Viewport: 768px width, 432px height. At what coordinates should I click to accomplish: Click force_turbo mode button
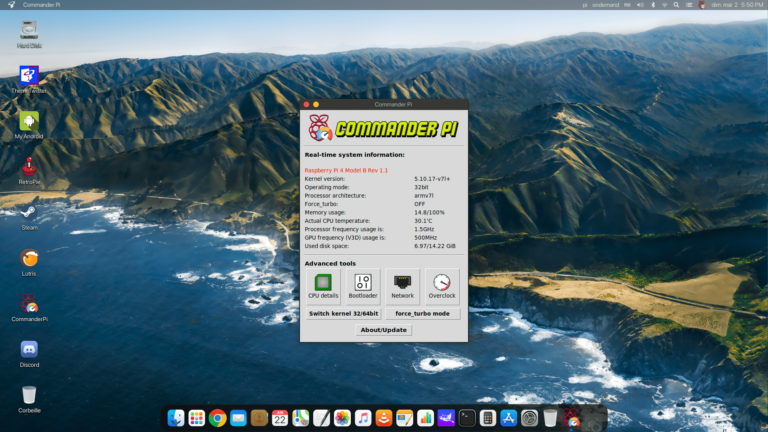point(422,313)
